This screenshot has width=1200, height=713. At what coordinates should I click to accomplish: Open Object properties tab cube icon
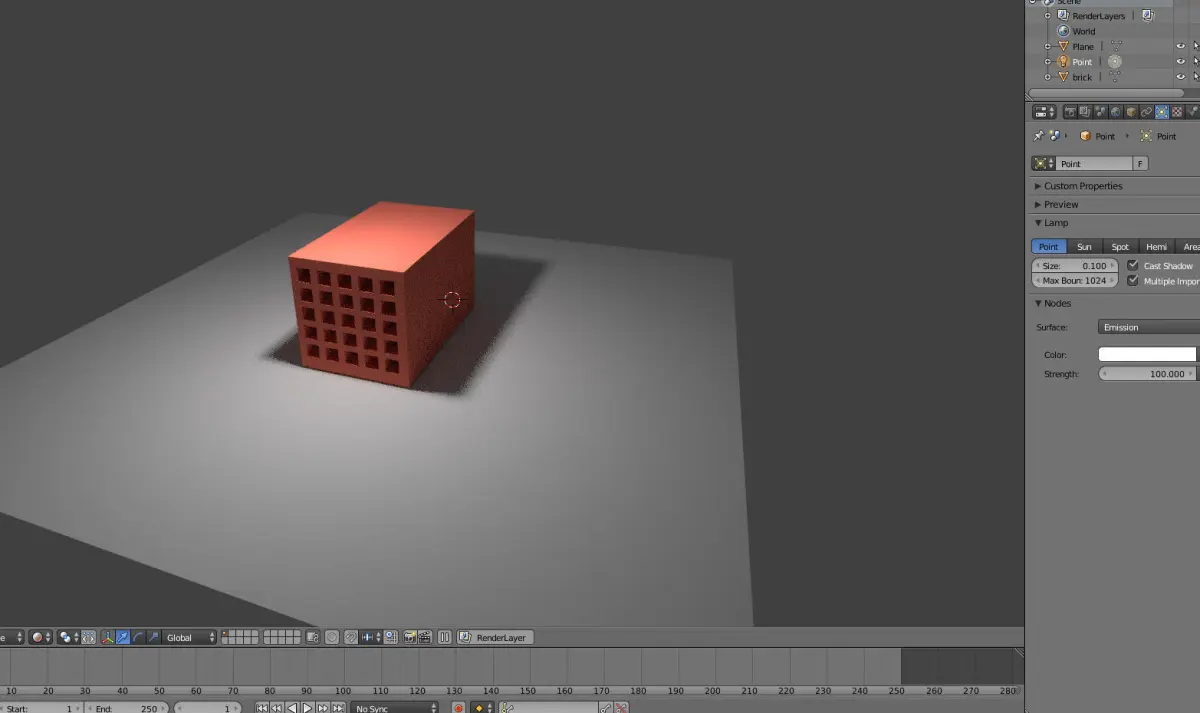tap(1131, 112)
